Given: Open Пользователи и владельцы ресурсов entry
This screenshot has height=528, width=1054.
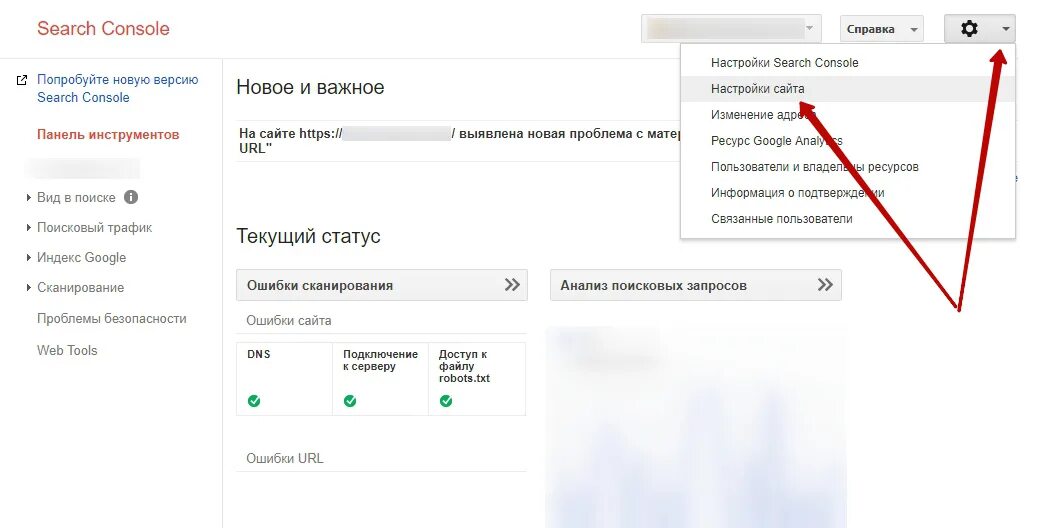Looking at the screenshot, I should coord(848,167).
